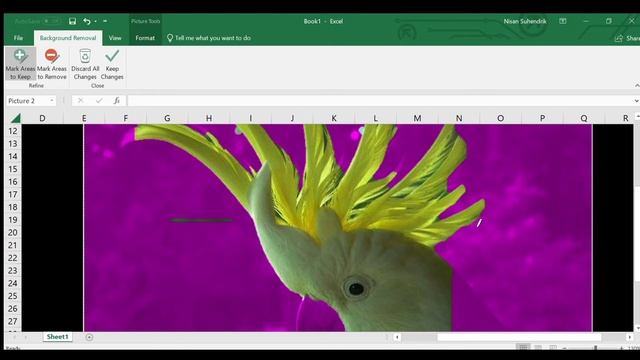Expand the formula bar chevron
The width and height of the screenshot is (640, 360).
tap(636, 101)
